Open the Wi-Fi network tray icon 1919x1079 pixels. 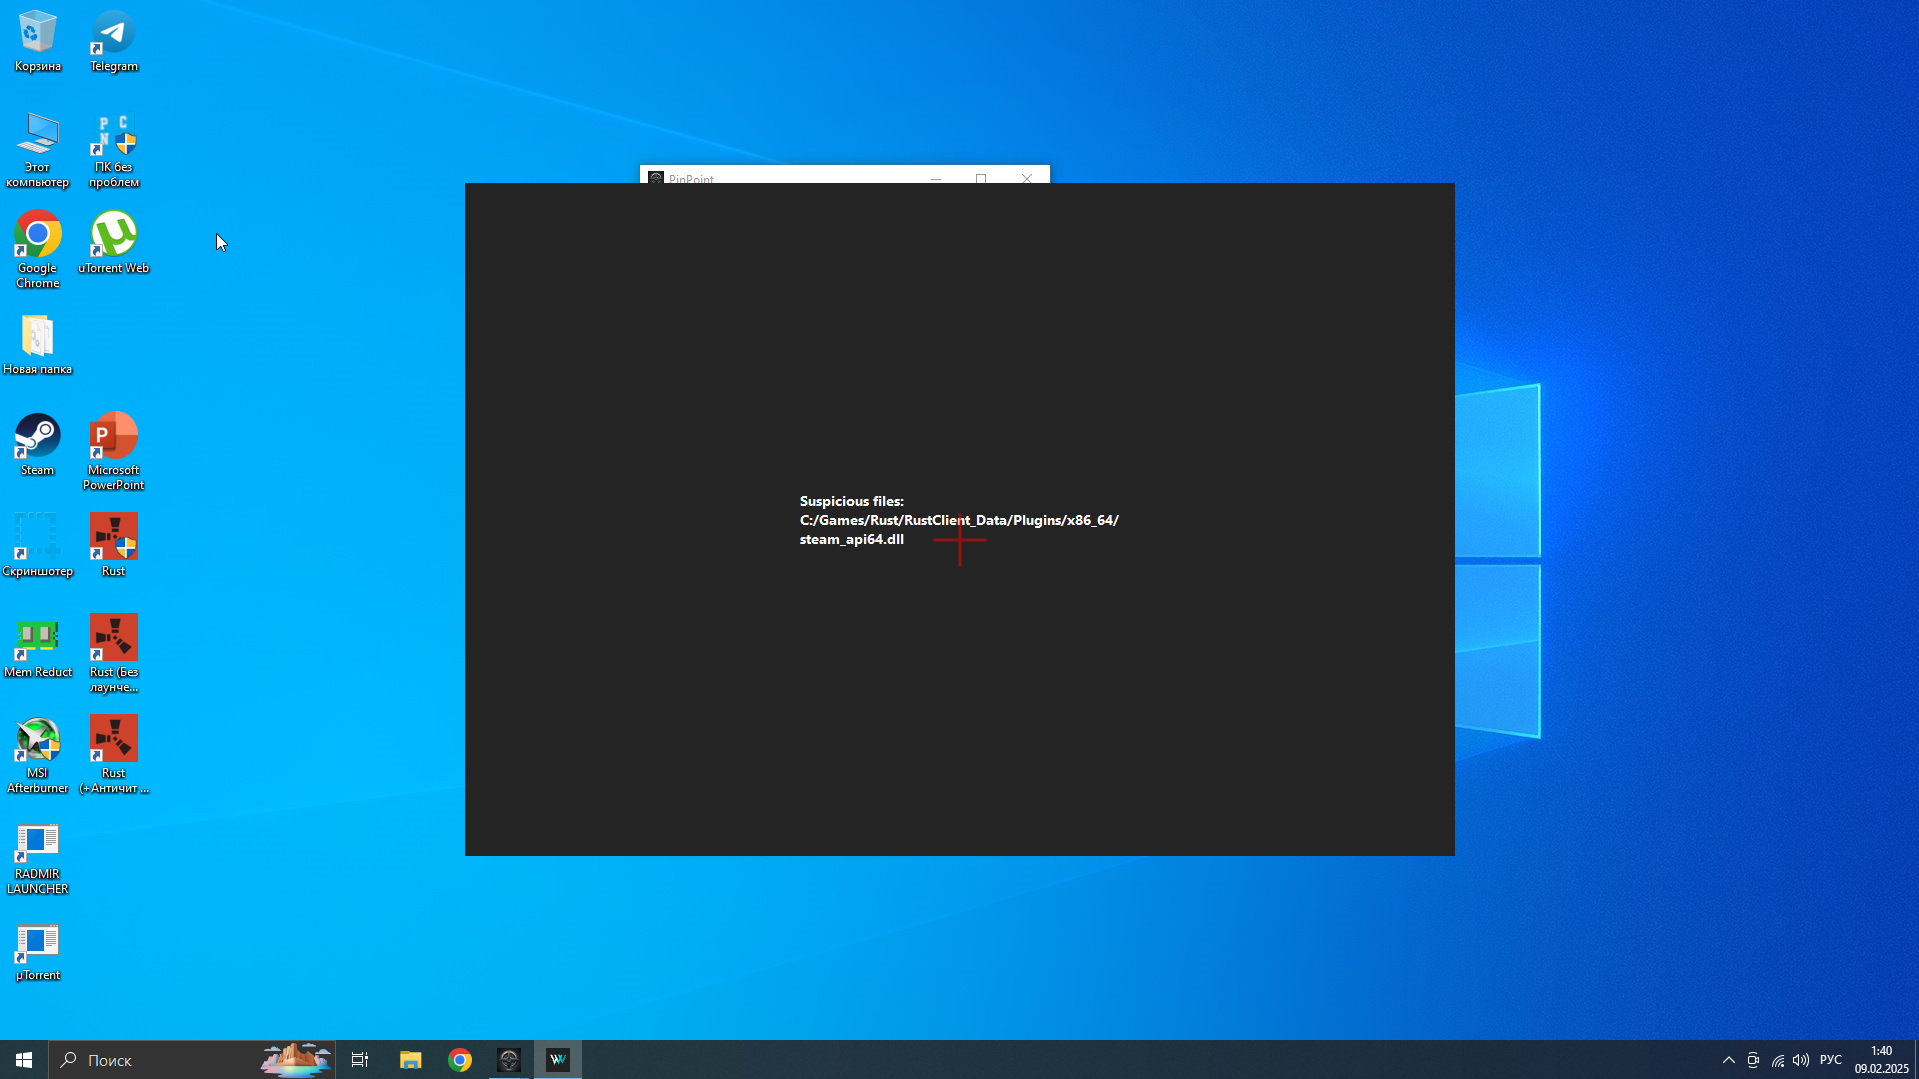[1777, 1060]
